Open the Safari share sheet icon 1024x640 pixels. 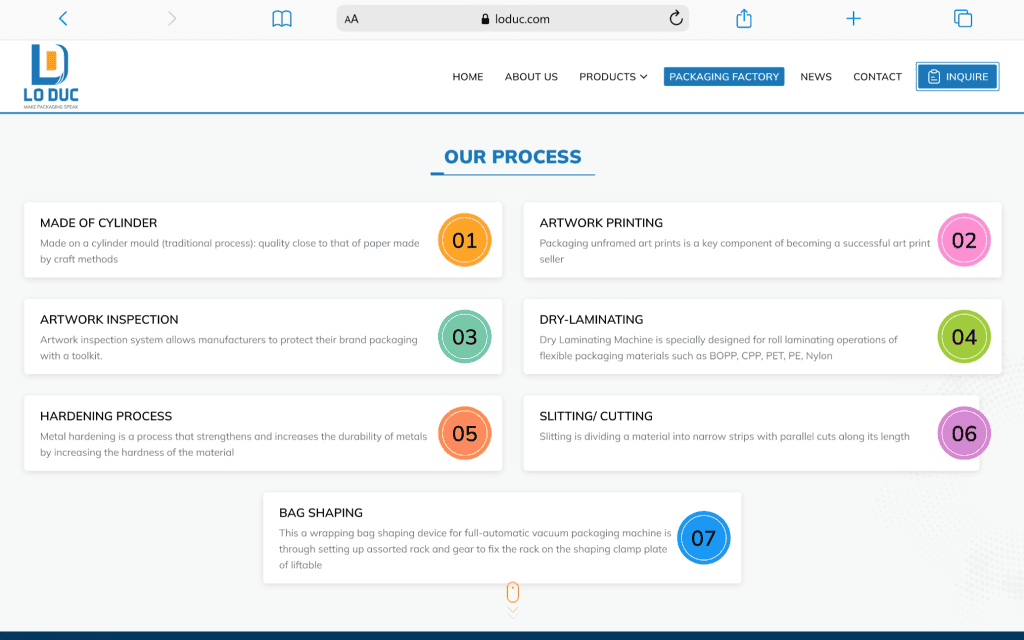point(744,18)
